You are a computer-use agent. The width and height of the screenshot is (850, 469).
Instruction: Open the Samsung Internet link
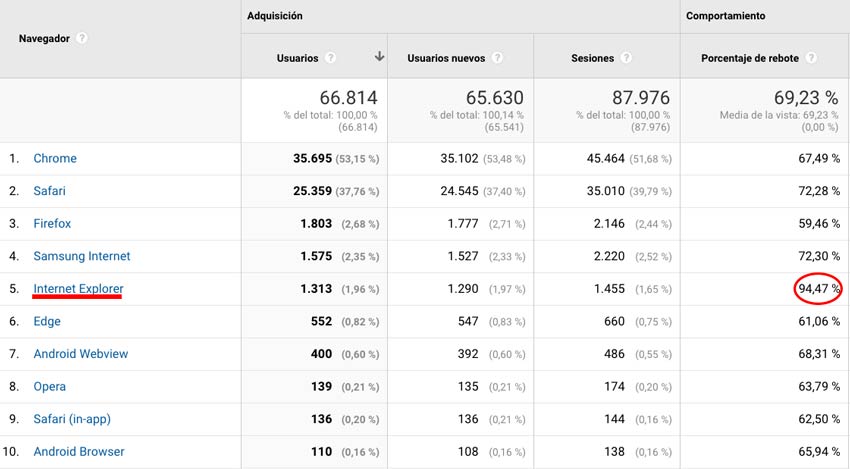[x=82, y=256]
